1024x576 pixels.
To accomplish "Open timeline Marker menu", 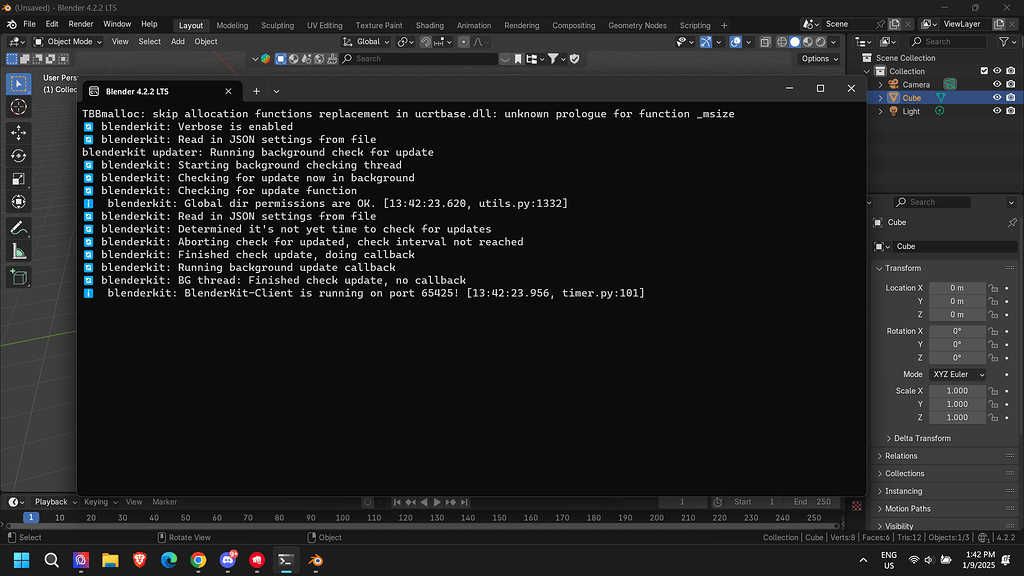I will [x=165, y=502].
